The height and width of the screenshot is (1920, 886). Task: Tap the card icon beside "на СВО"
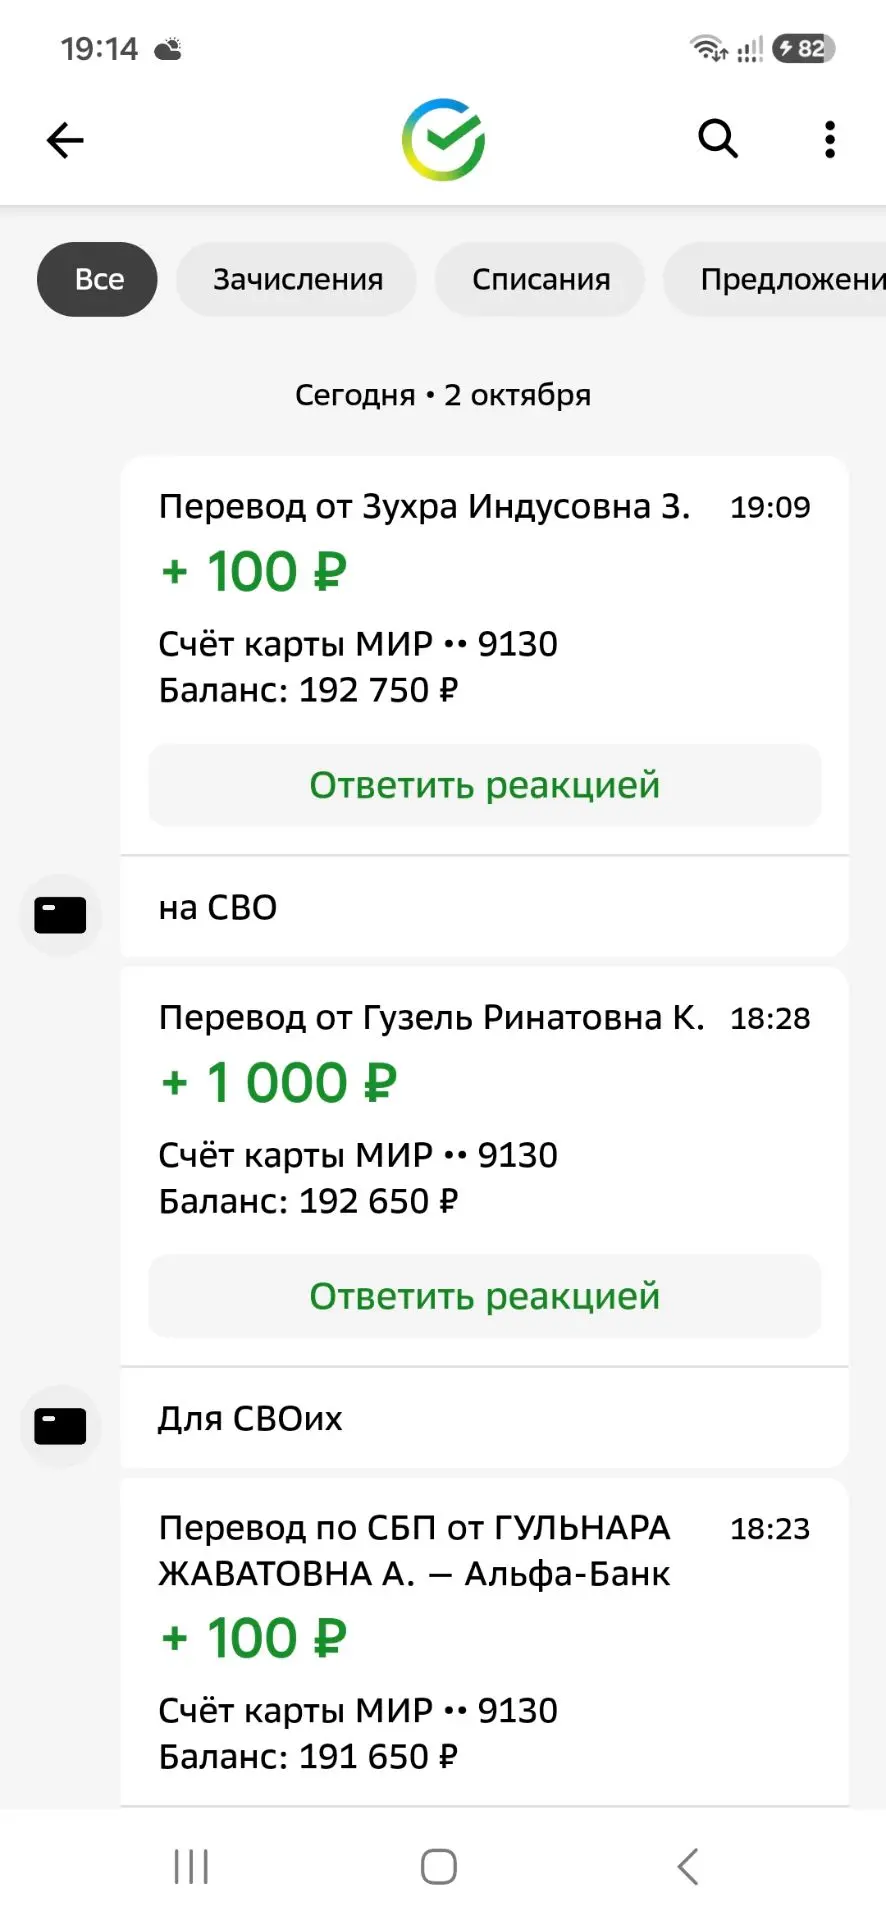point(60,915)
